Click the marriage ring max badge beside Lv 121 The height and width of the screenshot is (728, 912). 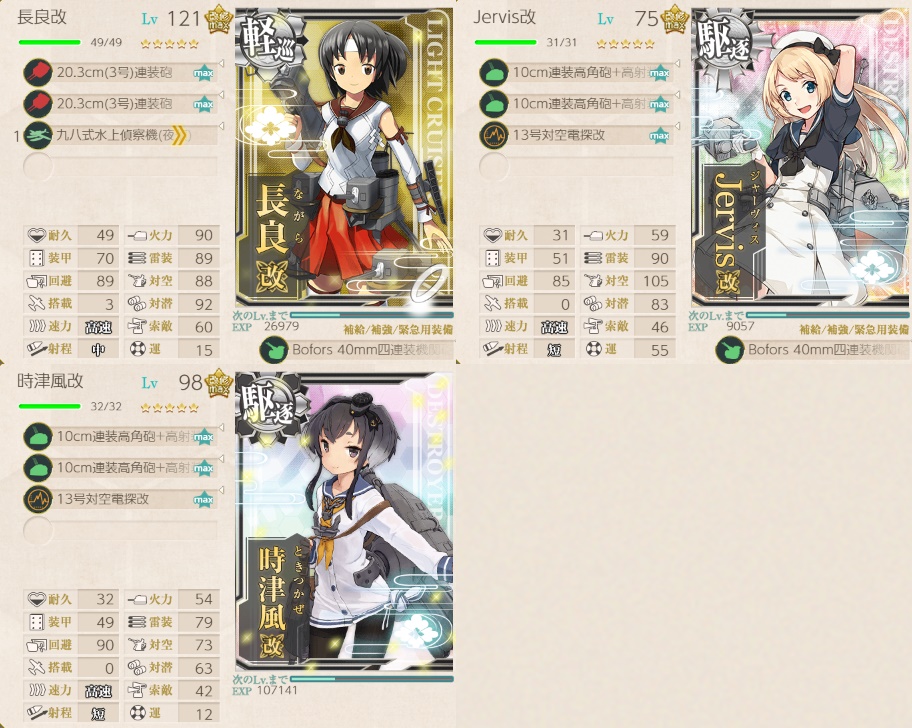tap(219, 20)
